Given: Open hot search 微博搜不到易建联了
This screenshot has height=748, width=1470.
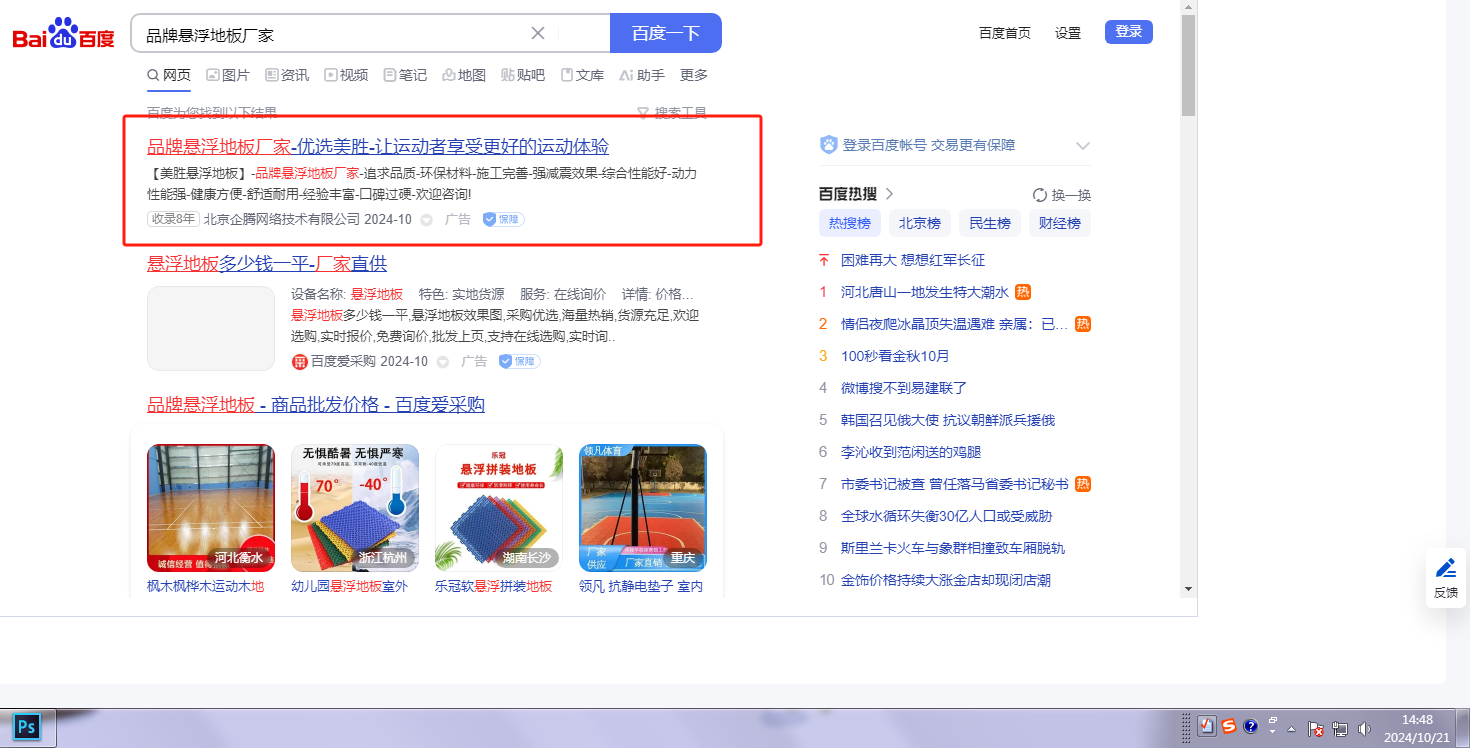Looking at the screenshot, I should 904,388.
